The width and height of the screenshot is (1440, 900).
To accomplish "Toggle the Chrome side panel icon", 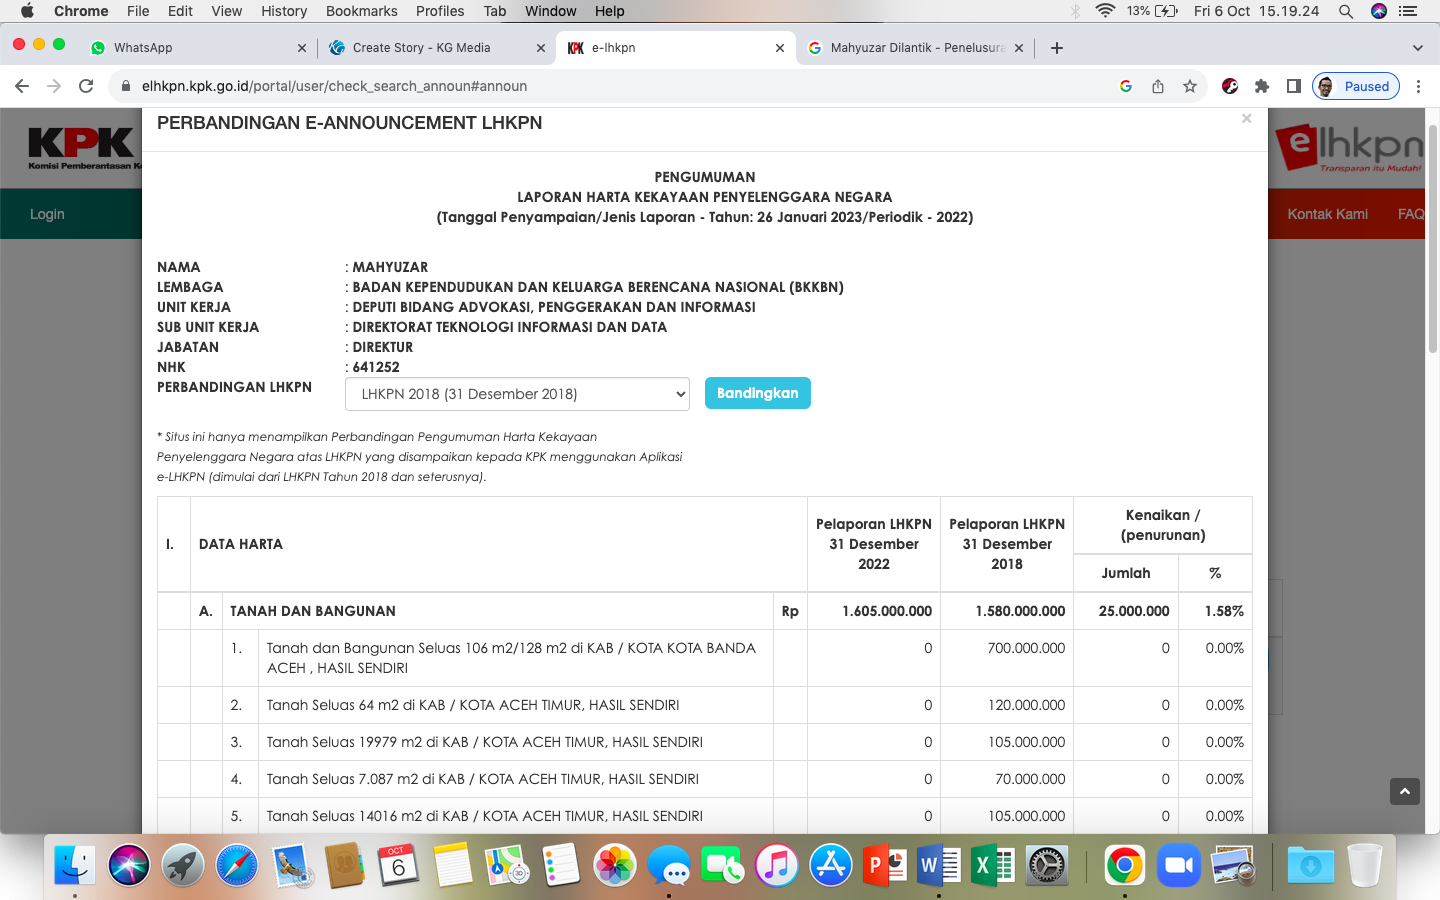I will (1294, 86).
